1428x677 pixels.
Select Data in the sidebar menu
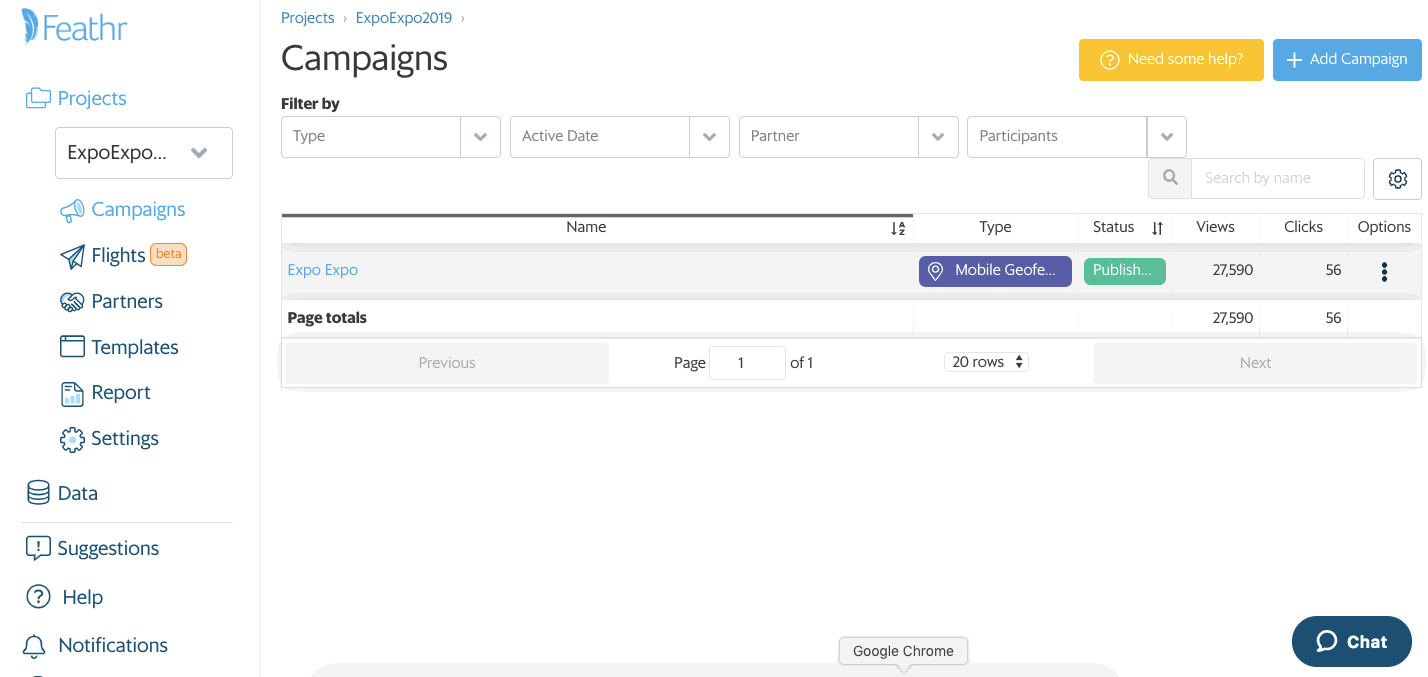tap(77, 493)
